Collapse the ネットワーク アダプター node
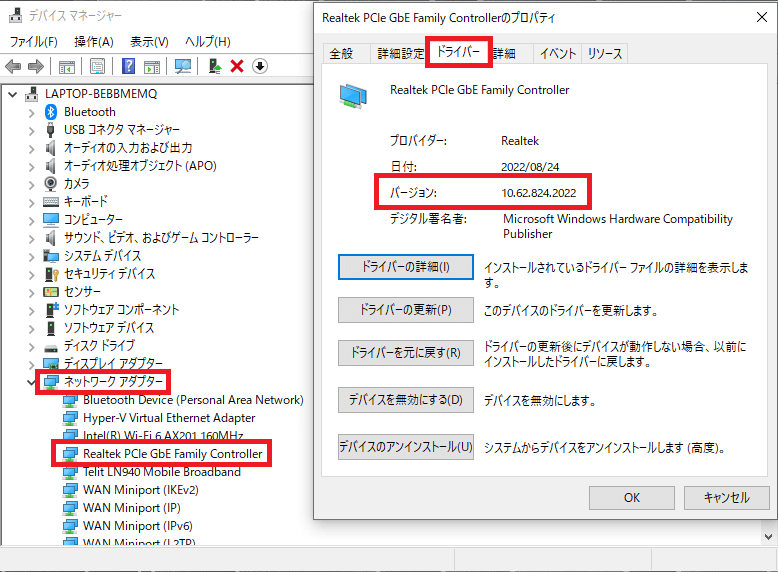The image size is (778, 572). (x=31, y=382)
